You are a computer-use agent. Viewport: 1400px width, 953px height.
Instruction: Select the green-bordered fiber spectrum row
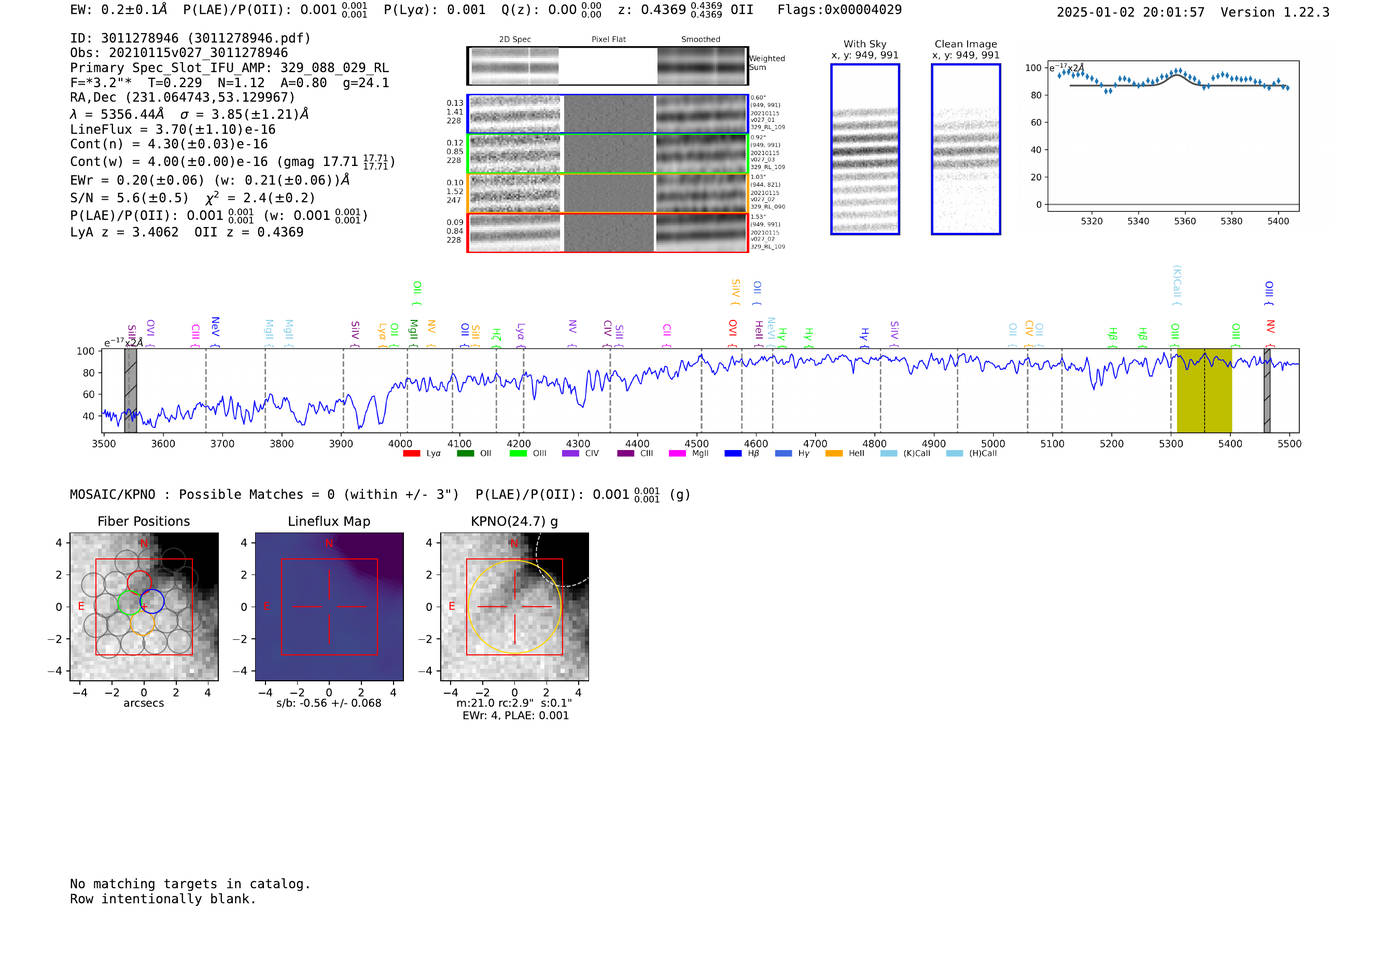607,154
